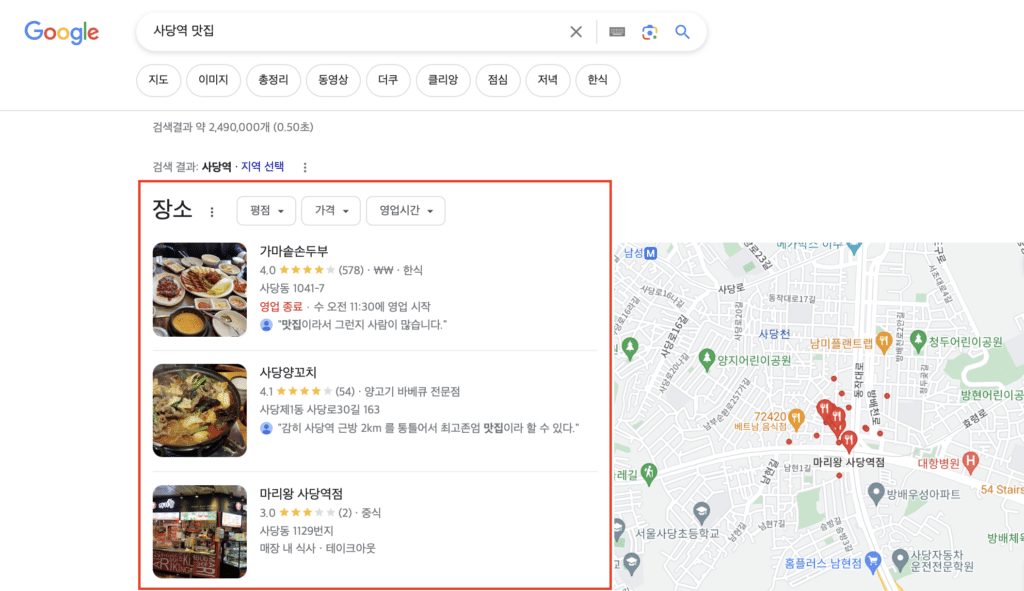
Task: Click the blue magnifier search icon
Action: [682, 31]
